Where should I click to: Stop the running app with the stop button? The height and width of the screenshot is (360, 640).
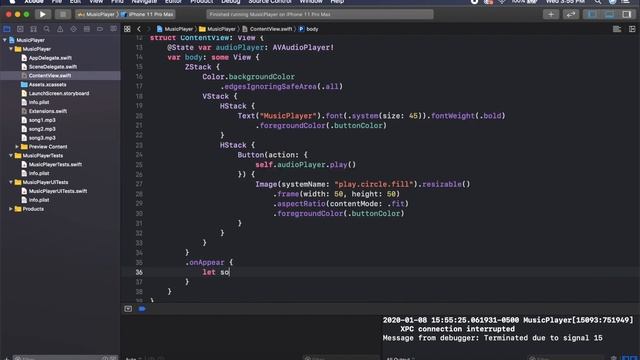coord(63,14)
